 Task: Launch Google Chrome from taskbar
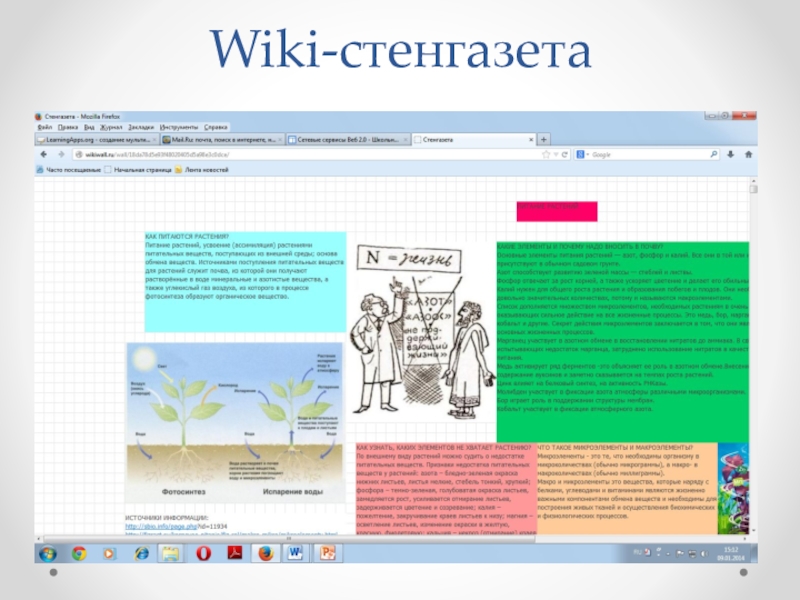pos(79,554)
